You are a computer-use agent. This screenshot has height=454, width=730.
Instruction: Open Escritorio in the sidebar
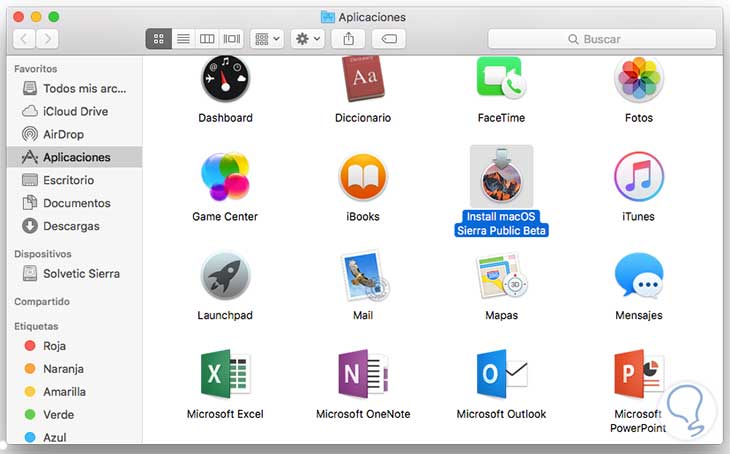click(74, 180)
